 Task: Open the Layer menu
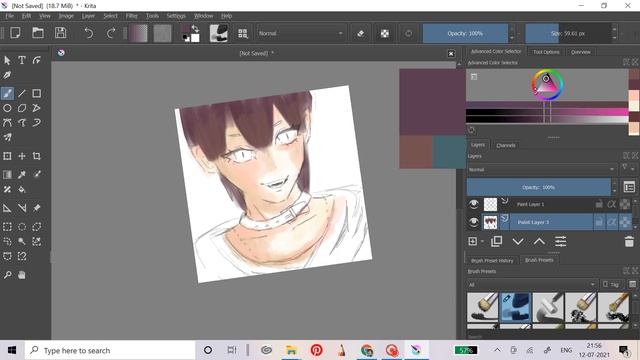point(88,16)
